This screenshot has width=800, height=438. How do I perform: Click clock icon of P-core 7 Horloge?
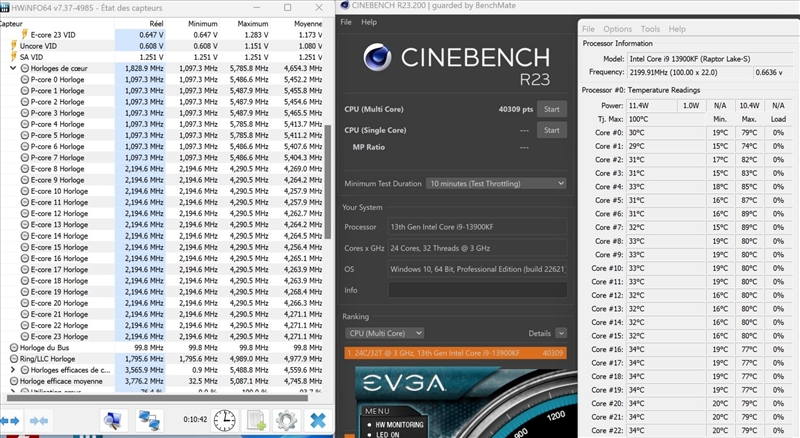[24, 158]
